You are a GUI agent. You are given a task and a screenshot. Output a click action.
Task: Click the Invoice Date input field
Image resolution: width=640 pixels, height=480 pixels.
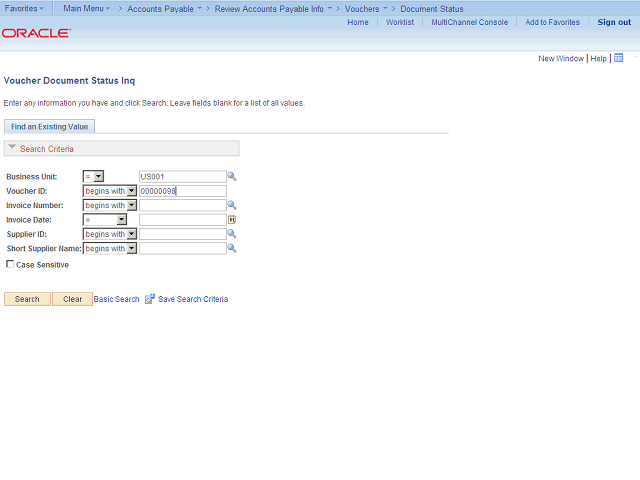coord(183,220)
